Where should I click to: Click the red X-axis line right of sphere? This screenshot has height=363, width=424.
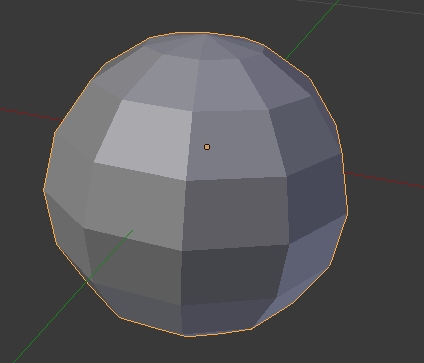(x=384, y=180)
